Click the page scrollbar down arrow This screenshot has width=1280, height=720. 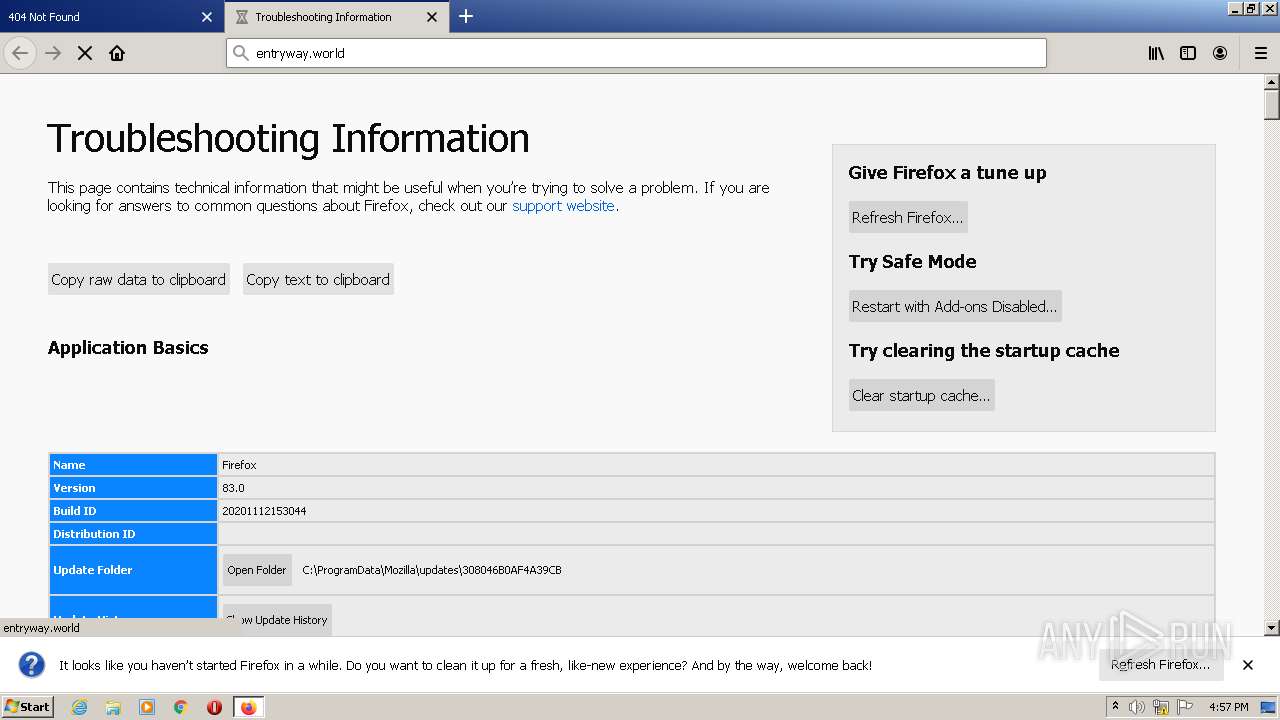(x=1272, y=628)
